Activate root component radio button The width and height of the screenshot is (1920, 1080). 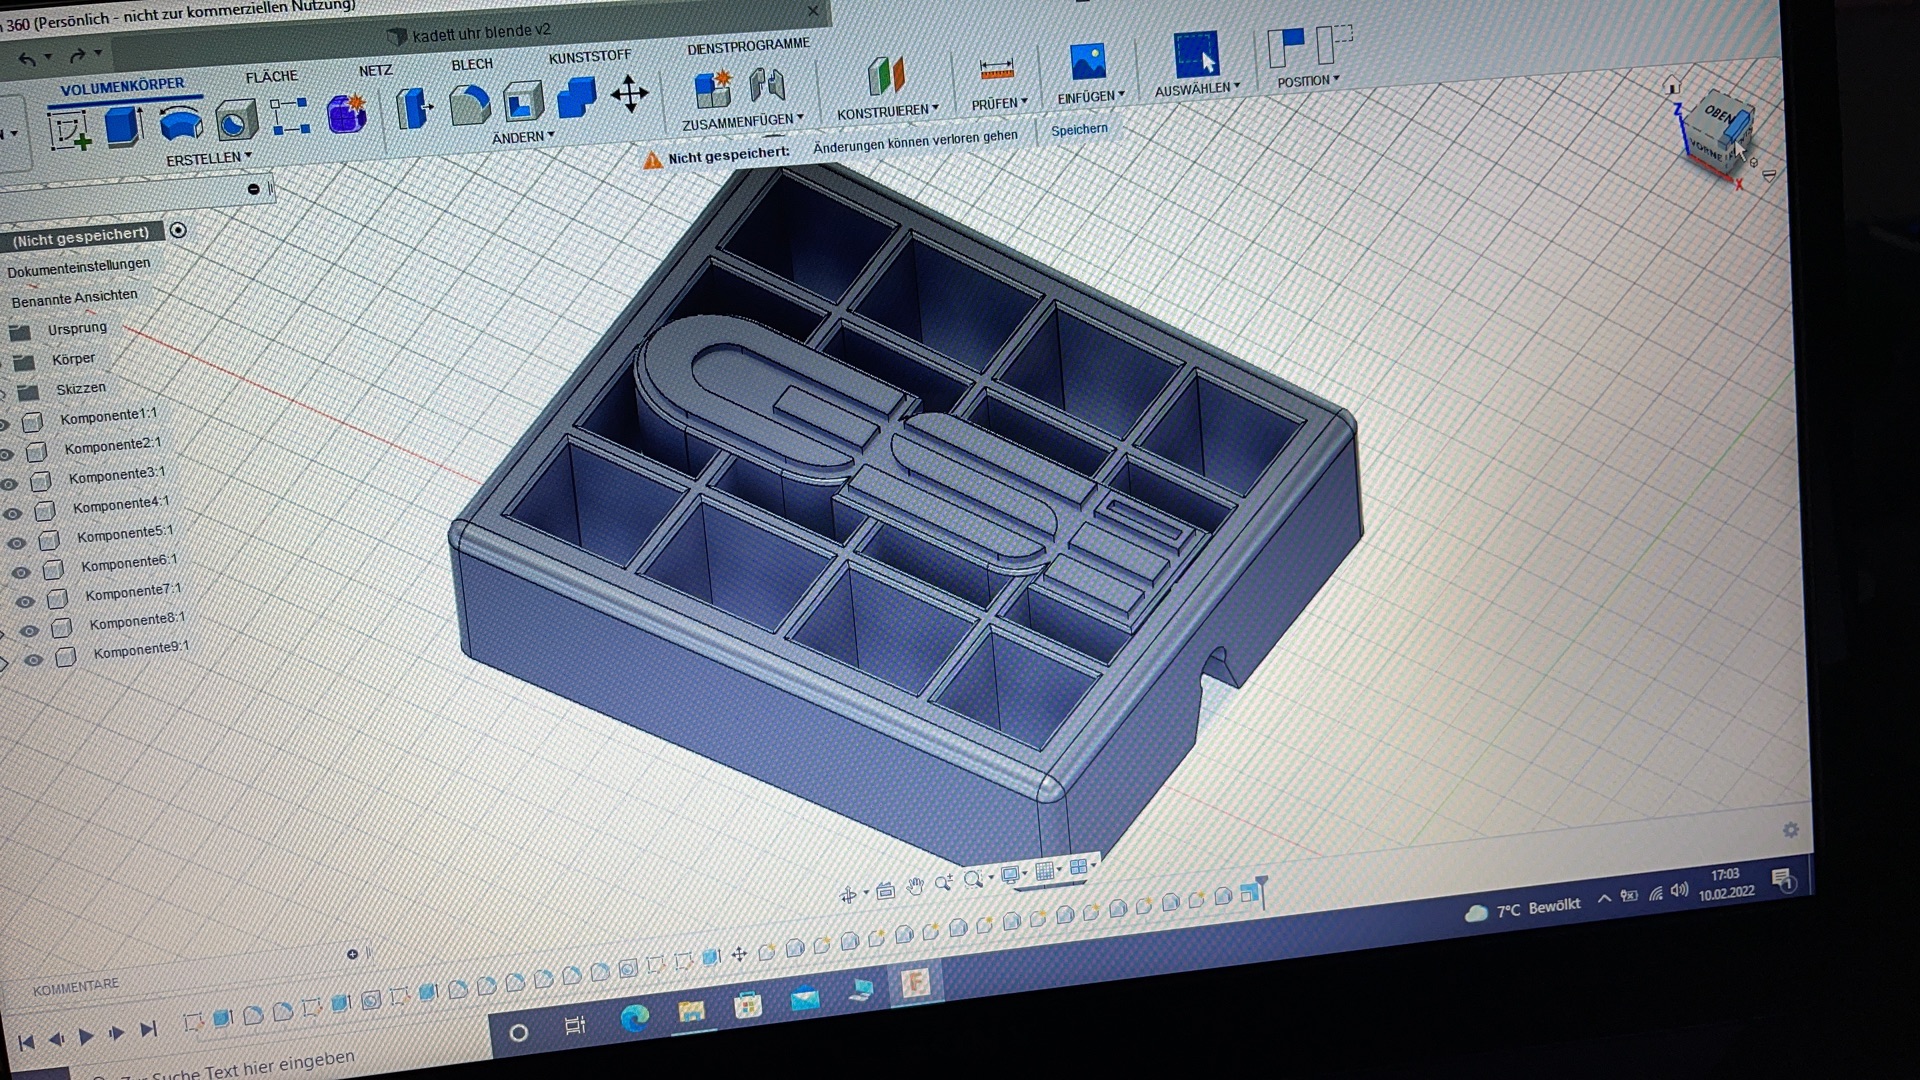tap(178, 231)
